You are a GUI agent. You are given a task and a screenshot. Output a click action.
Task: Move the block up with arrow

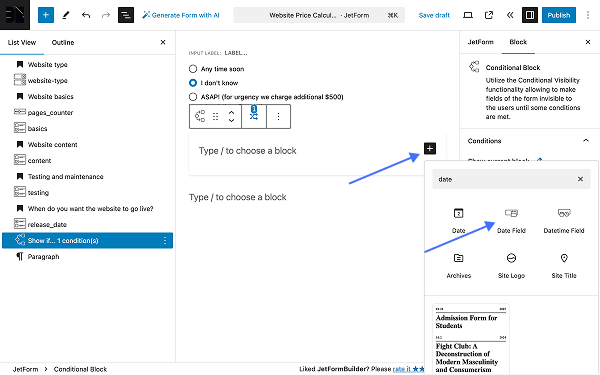(231, 112)
